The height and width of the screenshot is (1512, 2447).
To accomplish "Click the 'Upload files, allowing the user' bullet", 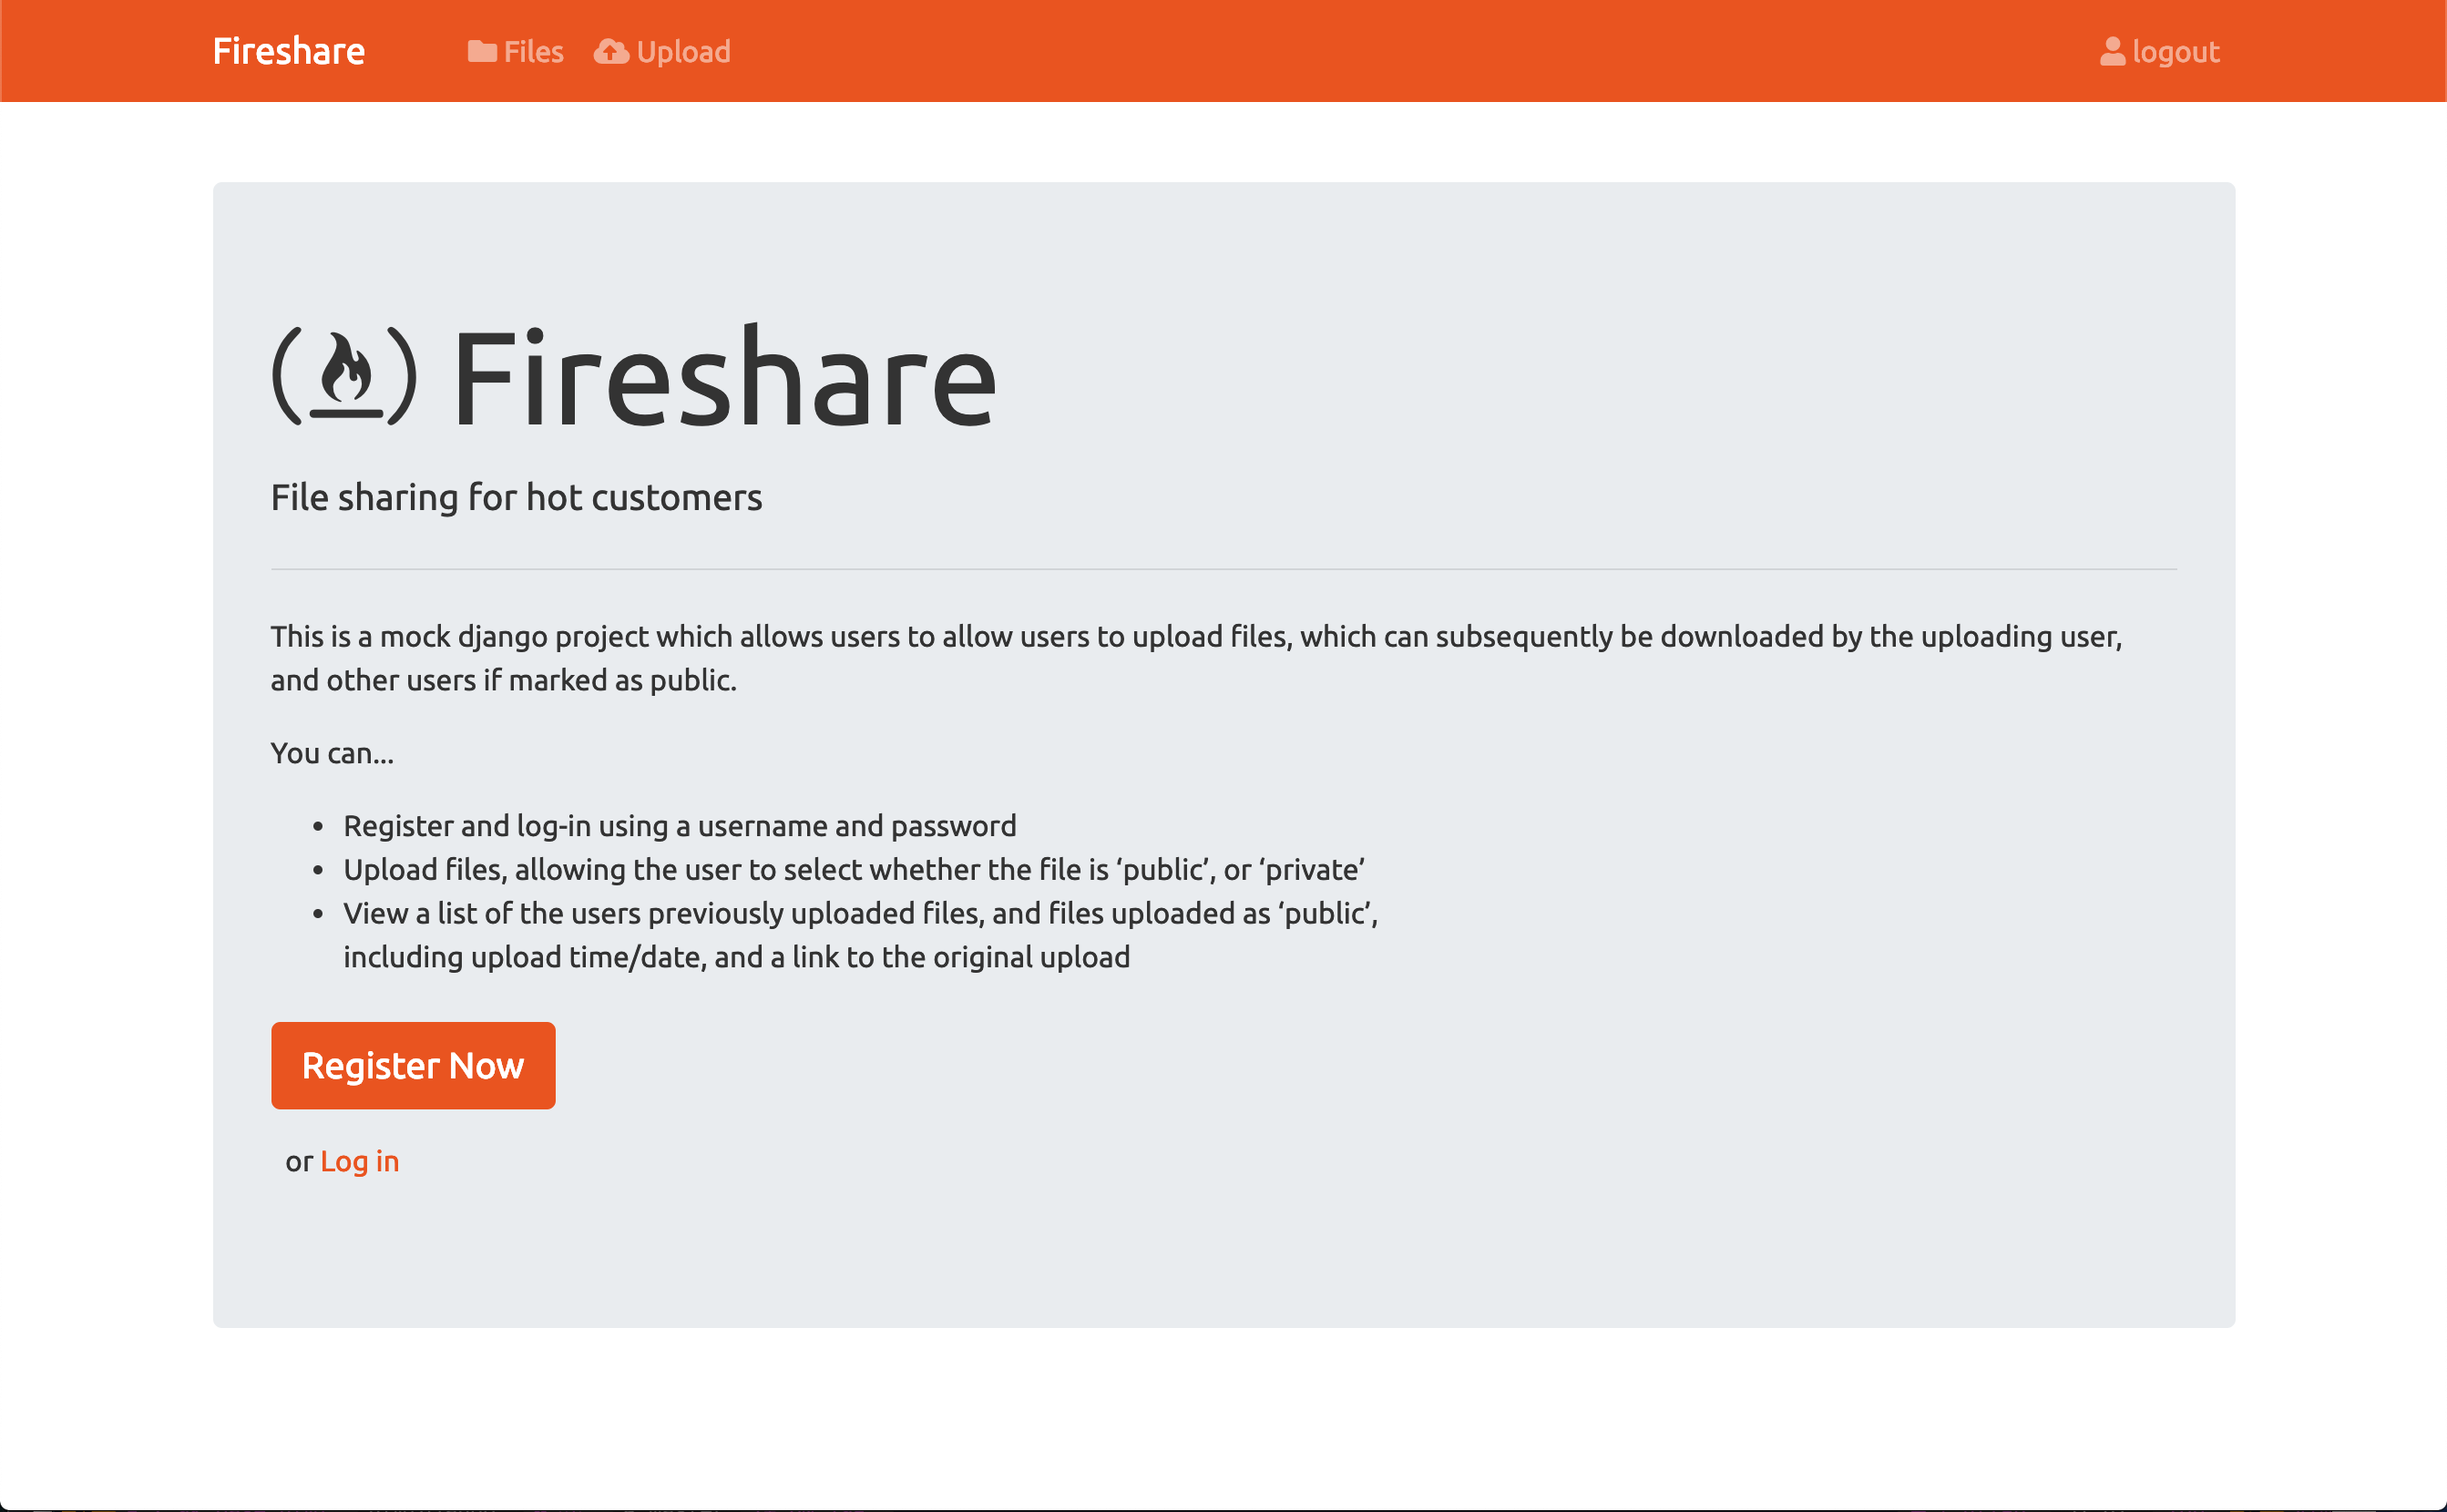I will click(853, 869).
